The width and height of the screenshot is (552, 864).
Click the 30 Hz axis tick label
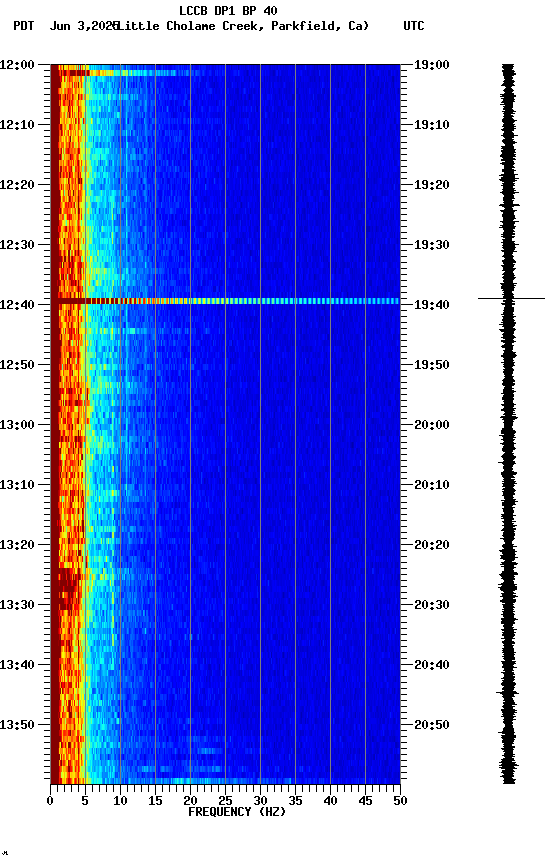point(260,801)
